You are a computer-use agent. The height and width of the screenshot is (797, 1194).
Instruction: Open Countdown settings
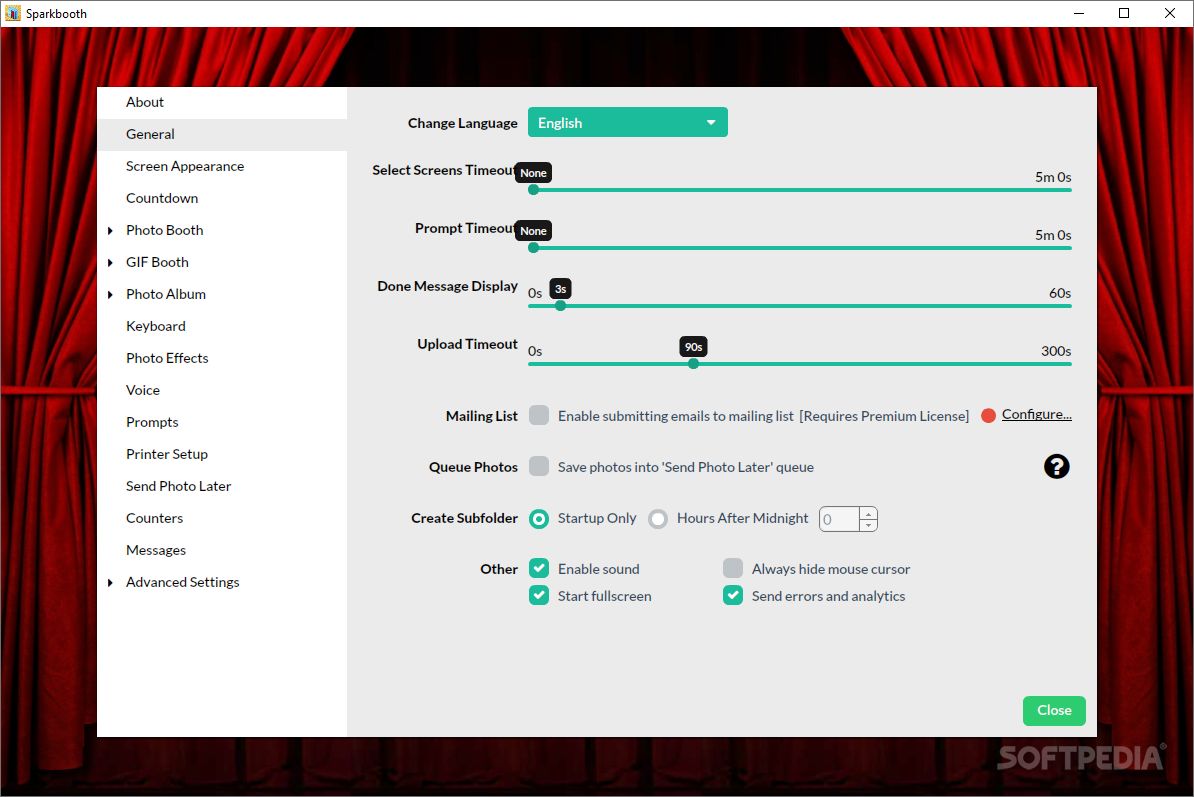[222, 198]
